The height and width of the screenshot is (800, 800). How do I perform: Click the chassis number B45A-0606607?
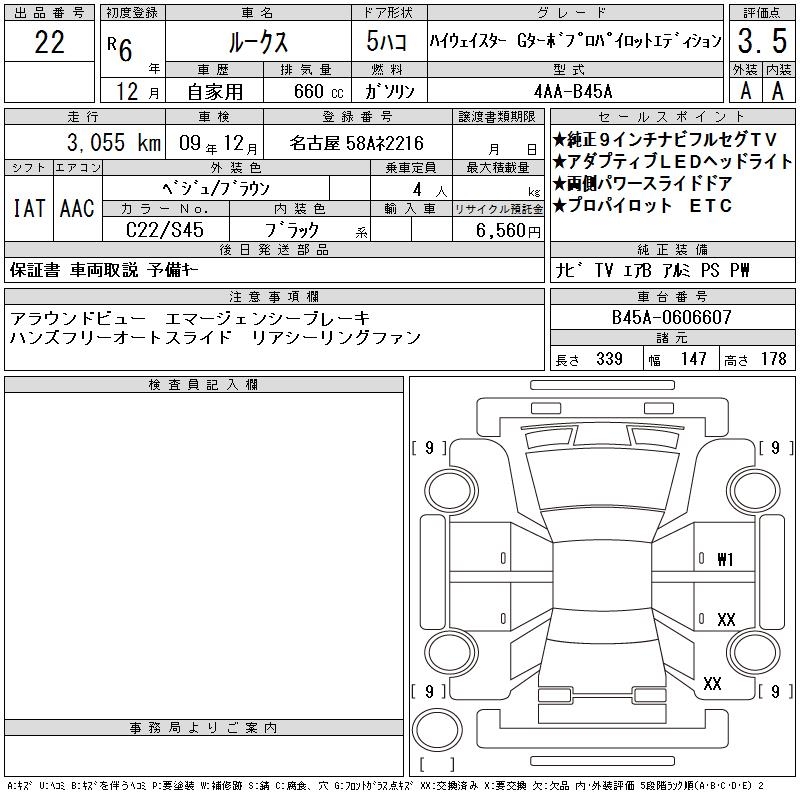[672, 317]
